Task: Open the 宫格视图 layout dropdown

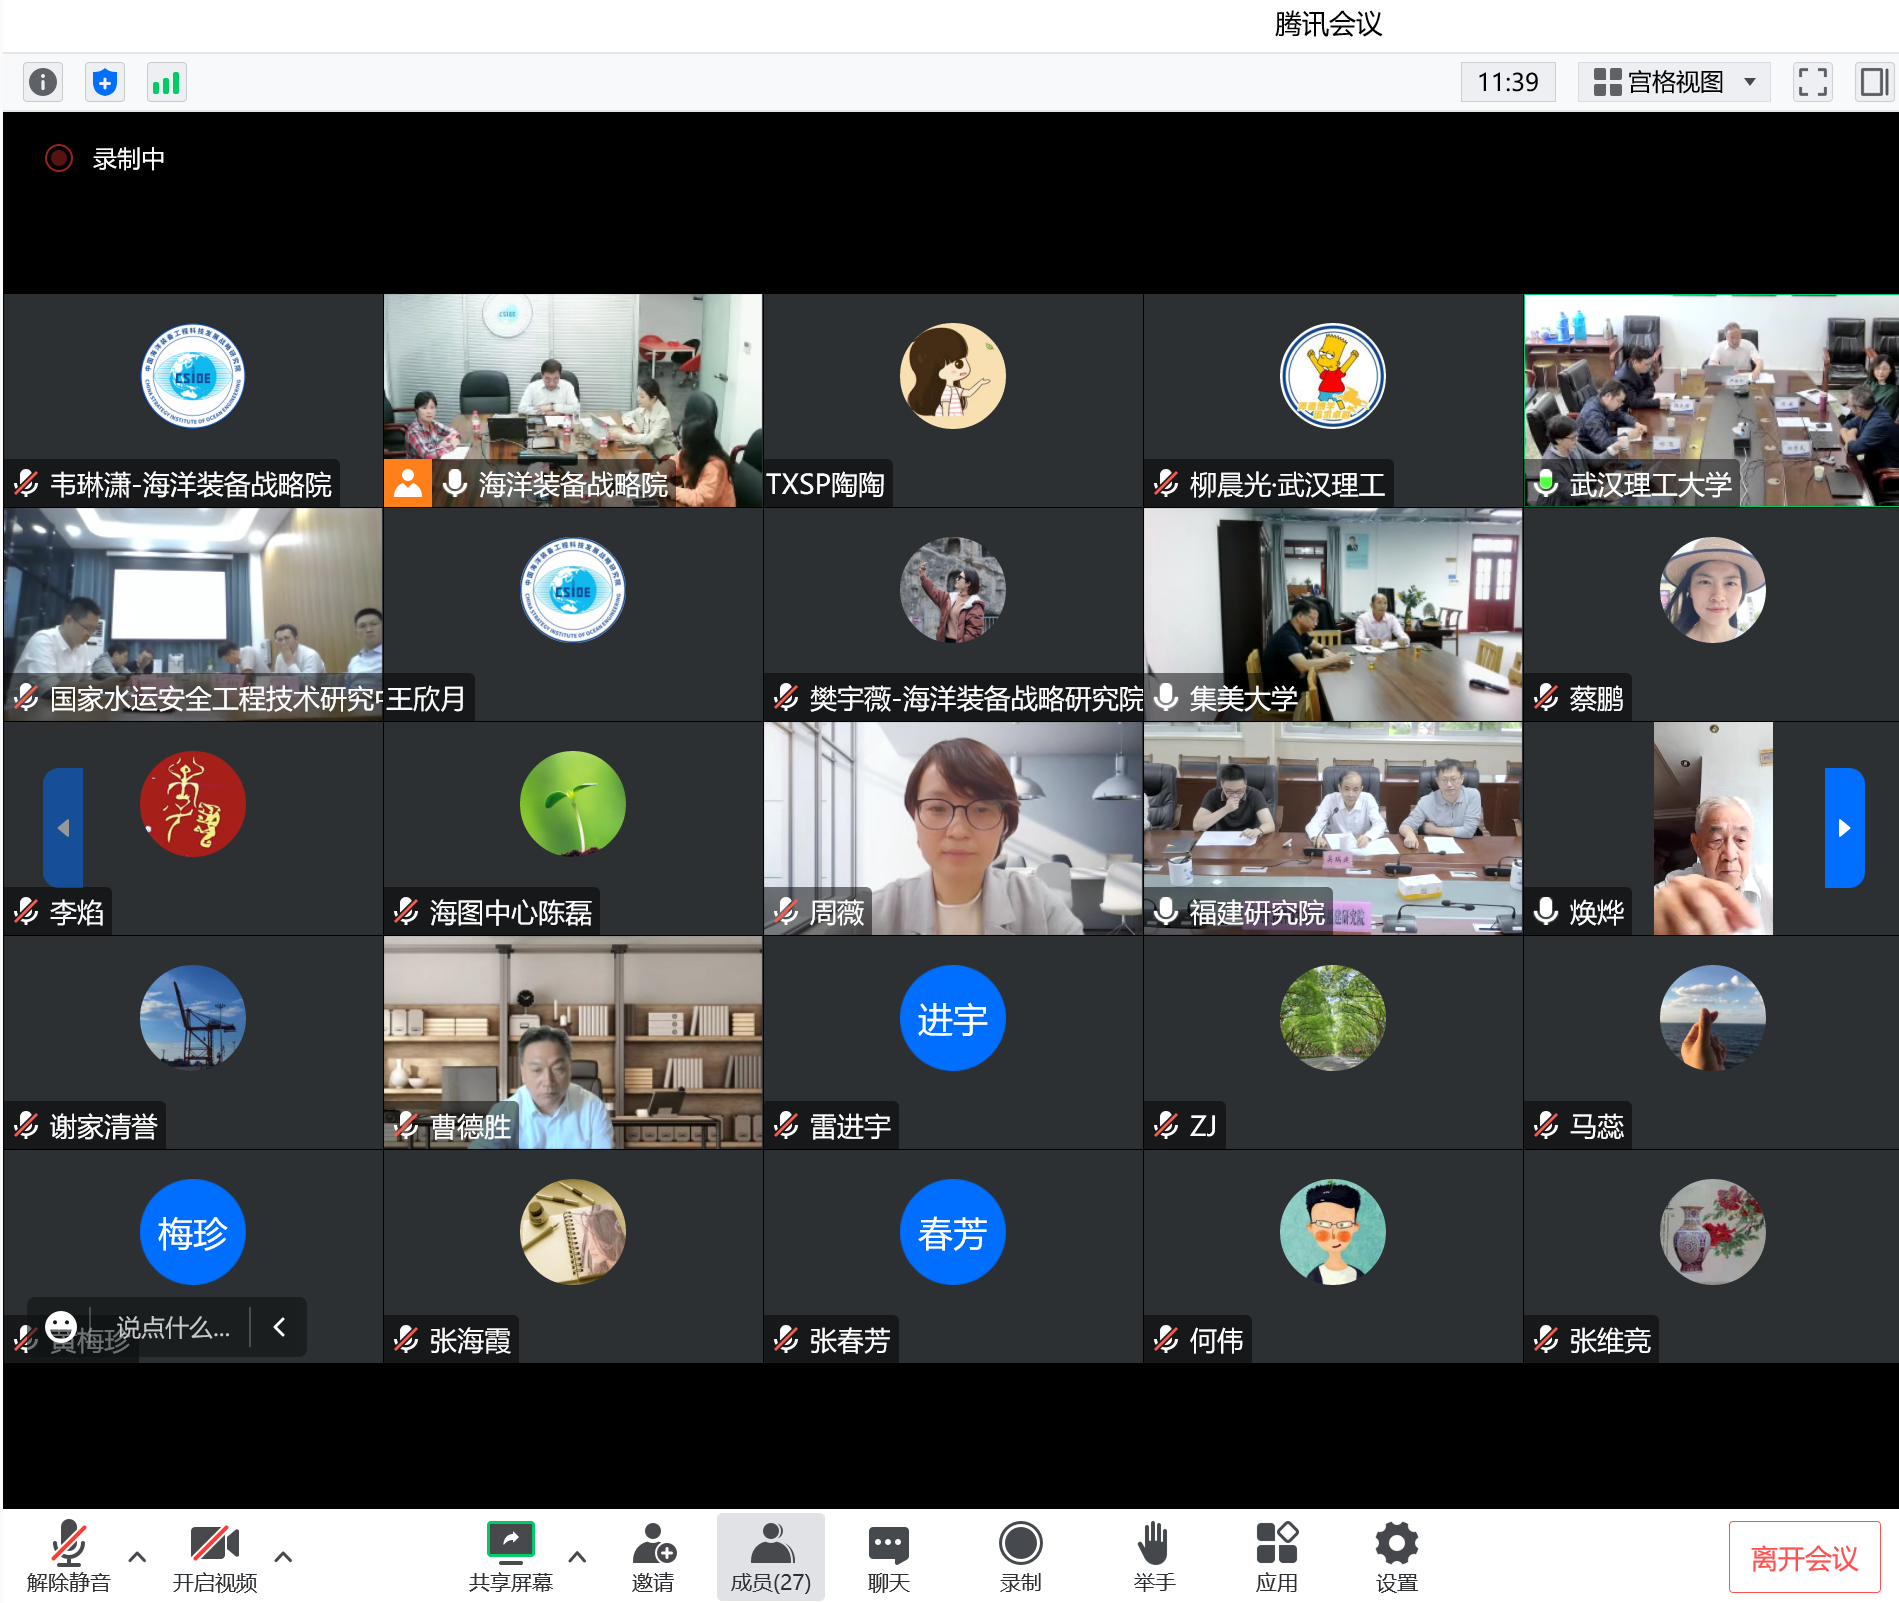Action: pos(1673,82)
